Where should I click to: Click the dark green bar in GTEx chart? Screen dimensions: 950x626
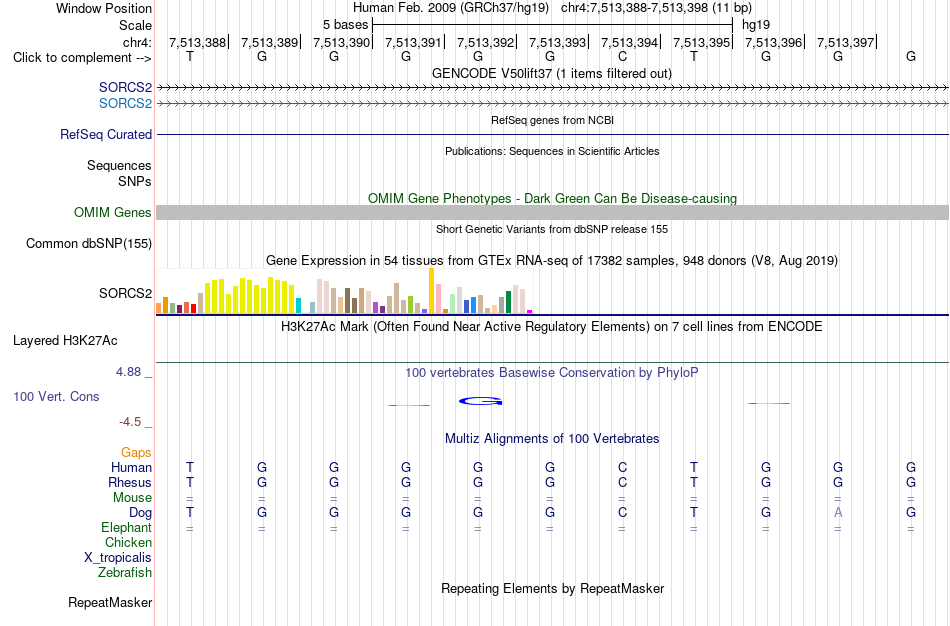point(509,302)
